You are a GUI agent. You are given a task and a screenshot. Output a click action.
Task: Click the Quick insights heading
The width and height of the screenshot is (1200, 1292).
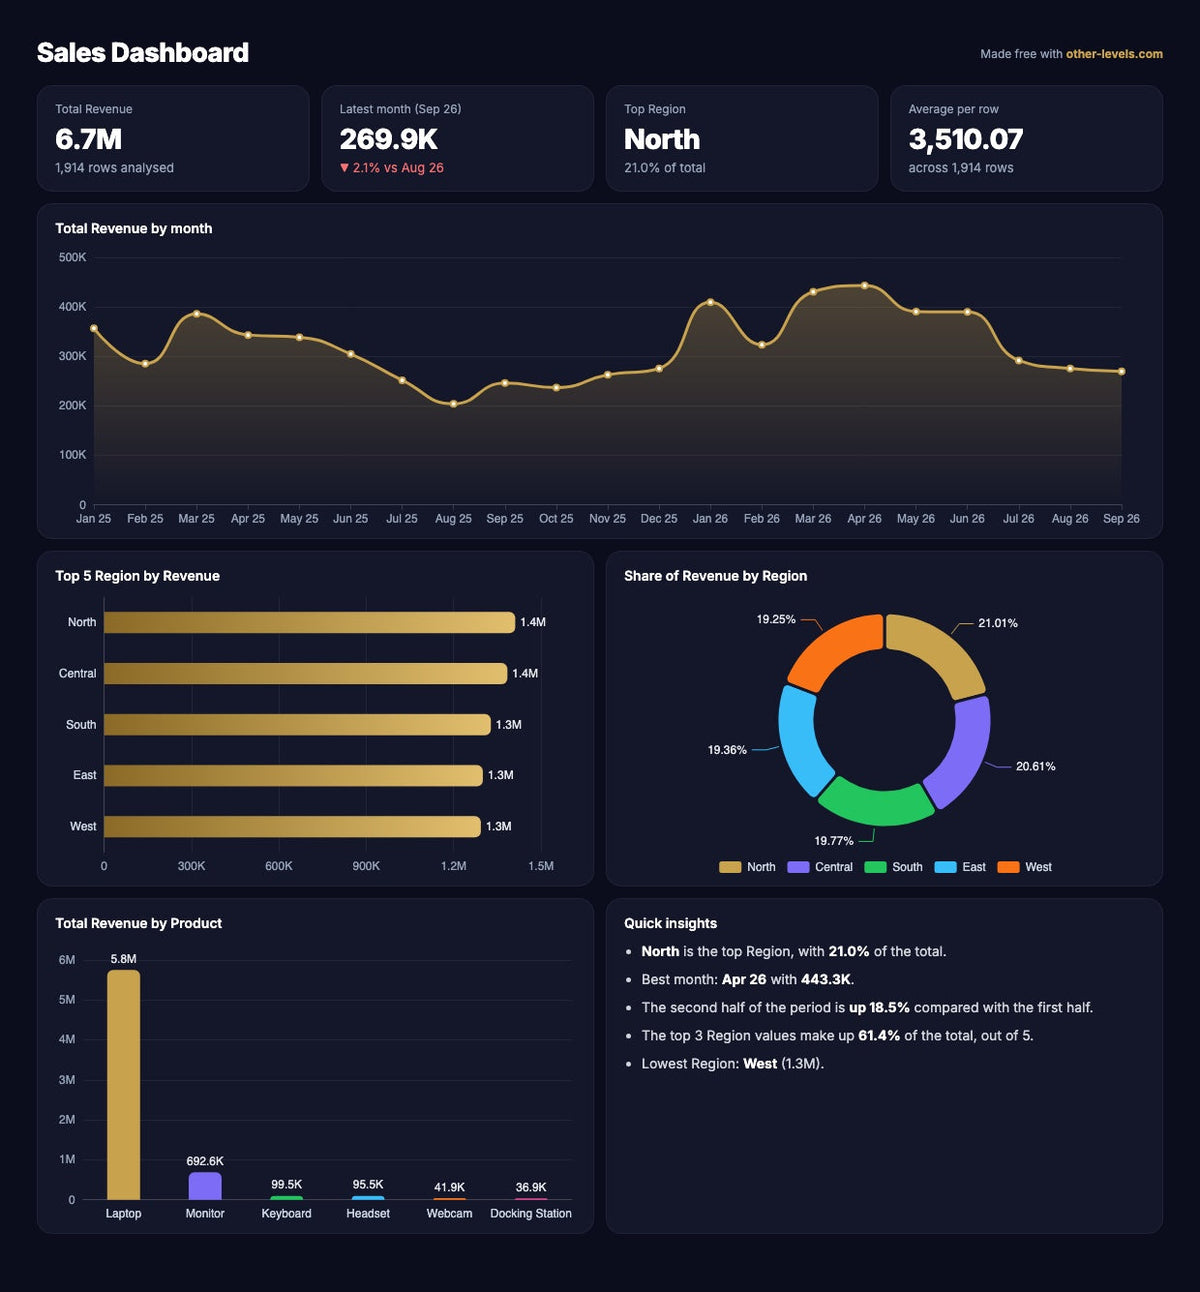tap(670, 923)
